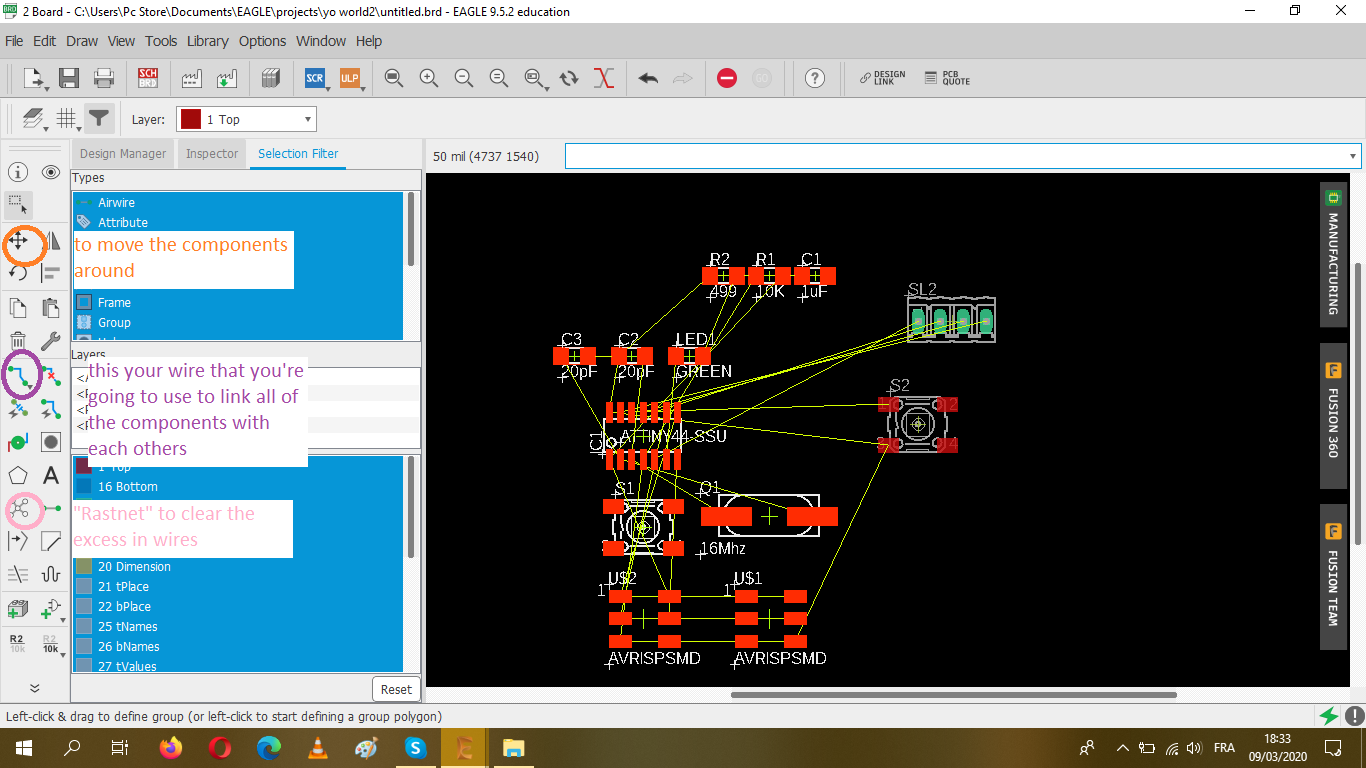
Task: Open the CAM processor factory icon
Action: coord(192,78)
